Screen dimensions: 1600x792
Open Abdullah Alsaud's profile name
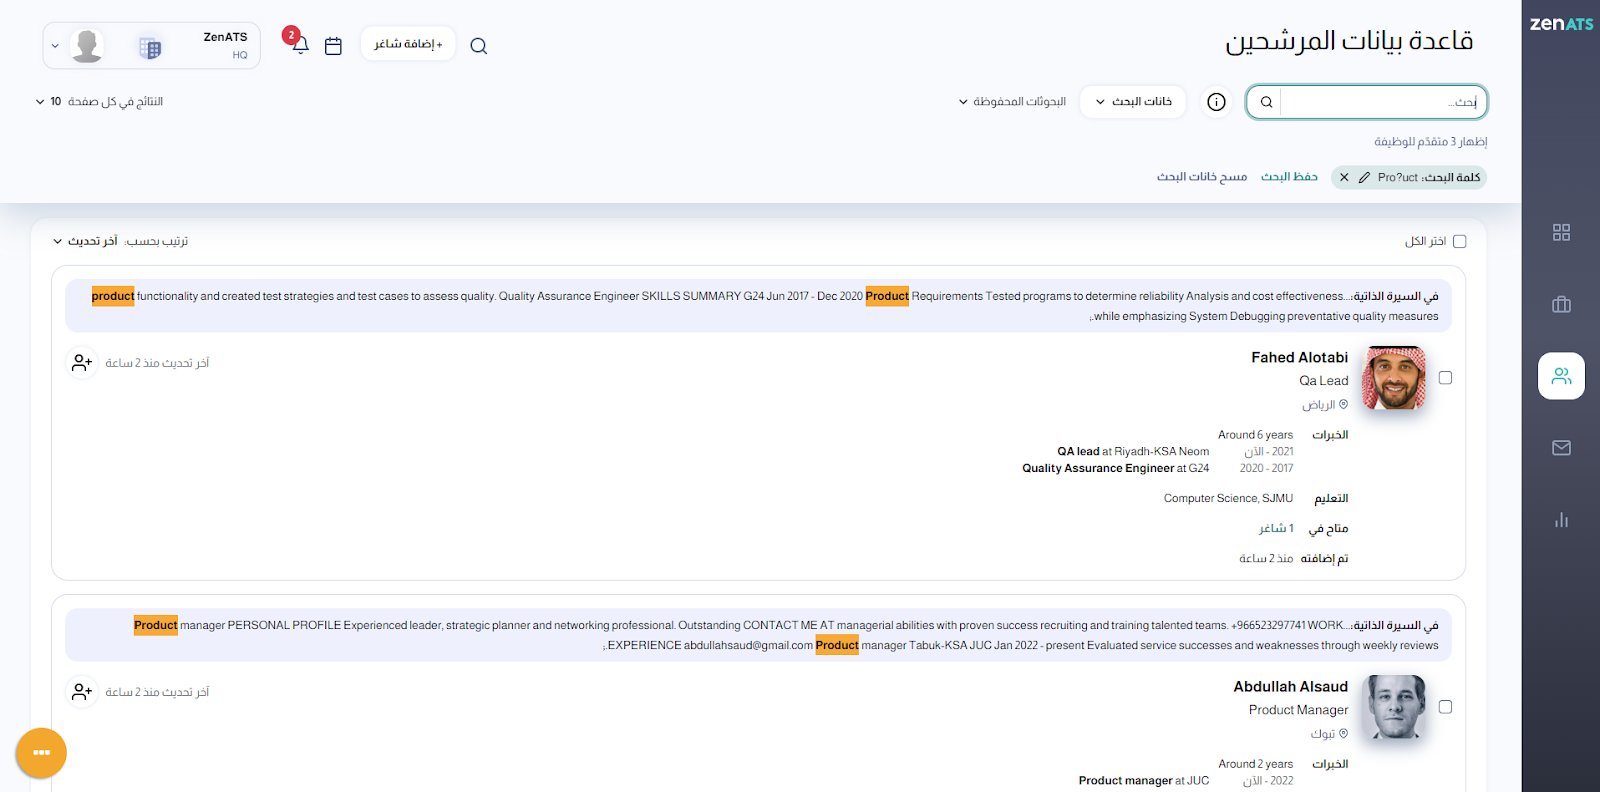(x=1290, y=687)
